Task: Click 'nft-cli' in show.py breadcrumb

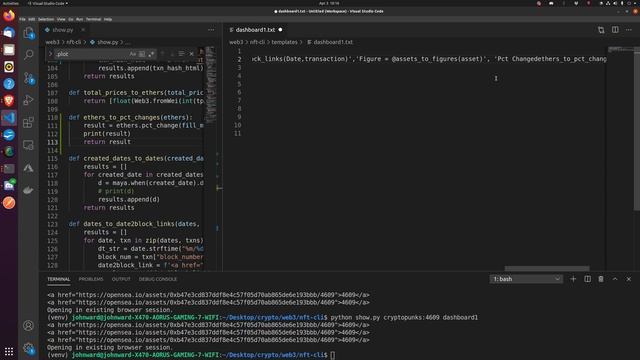Action: [73, 42]
